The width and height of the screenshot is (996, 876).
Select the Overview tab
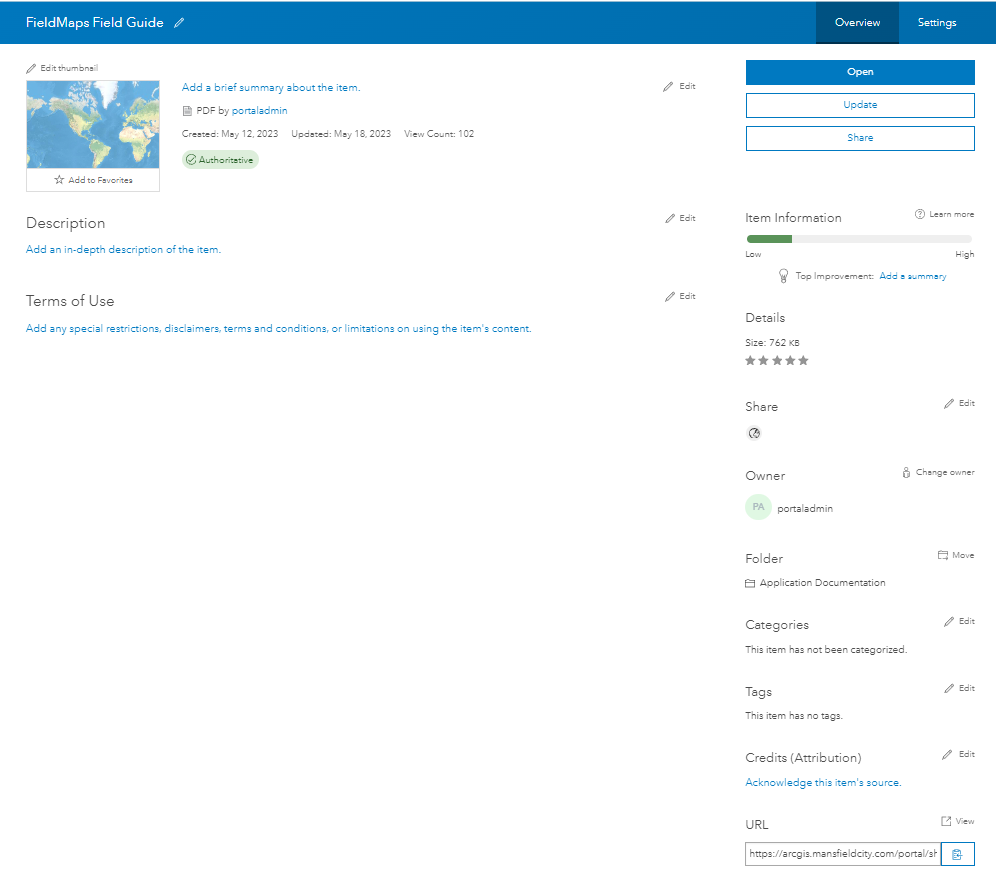click(857, 22)
